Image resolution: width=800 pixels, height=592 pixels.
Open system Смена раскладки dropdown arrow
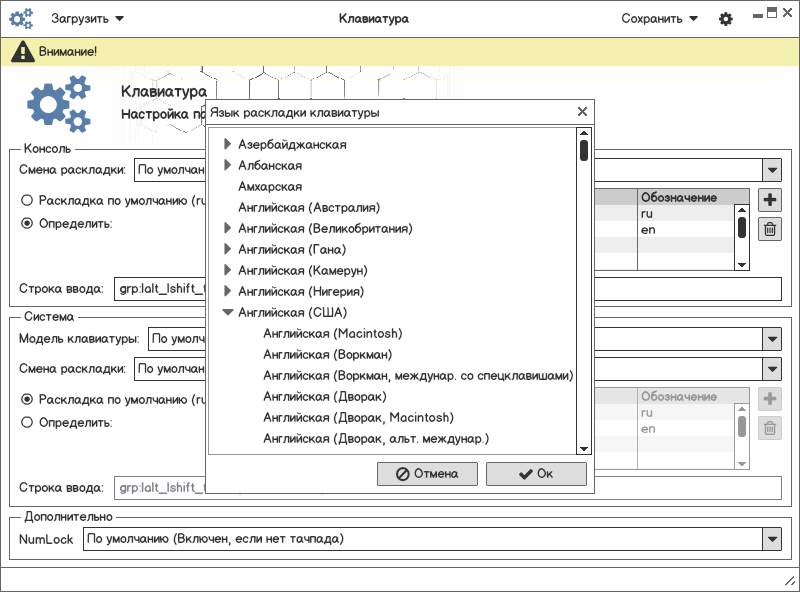click(772, 369)
